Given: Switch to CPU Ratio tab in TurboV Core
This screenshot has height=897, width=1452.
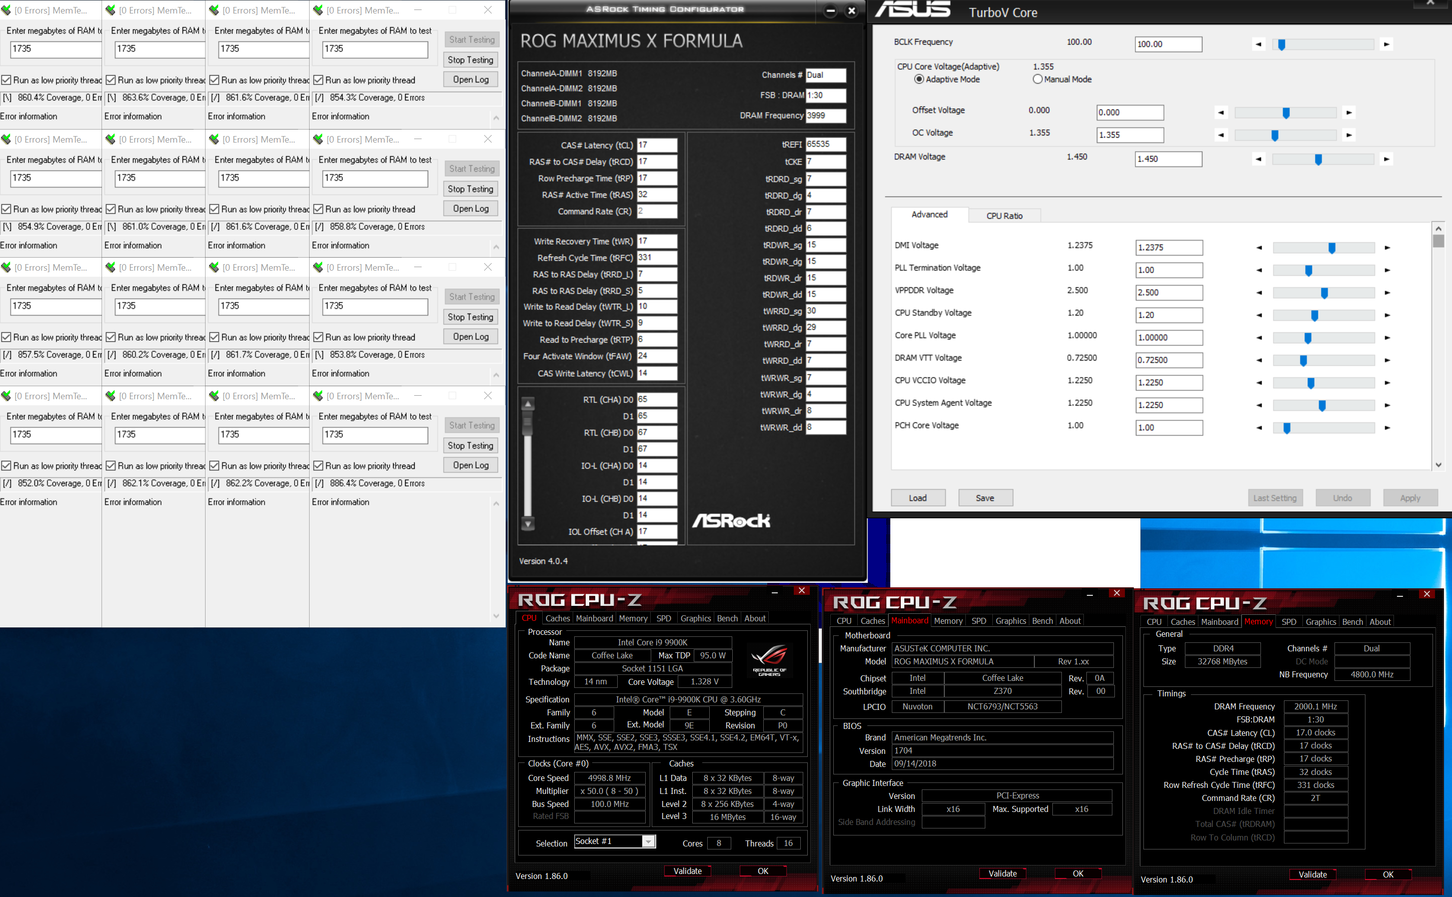Looking at the screenshot, I should (x=1004, y=216).
